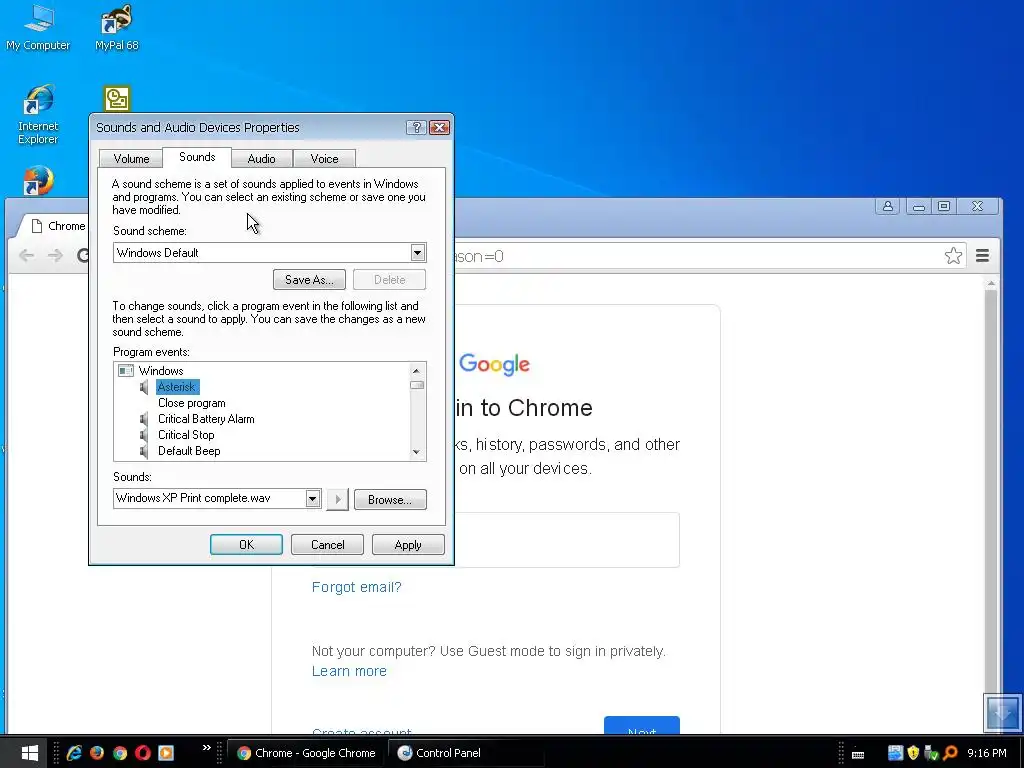The image size is (1024, 768).
Task: Click program events scroll up arrow
Action: pyautogui.click(x=417, y=371)
